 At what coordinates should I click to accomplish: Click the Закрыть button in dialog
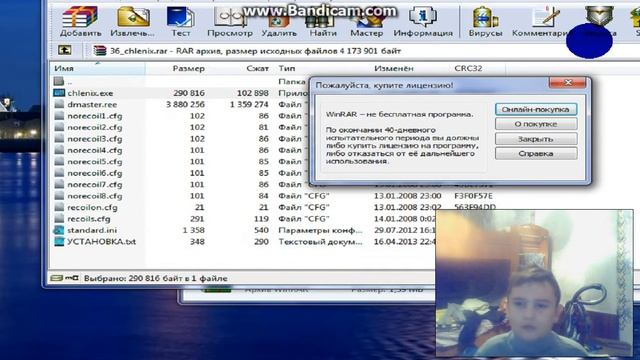click(x=536, y=139)
